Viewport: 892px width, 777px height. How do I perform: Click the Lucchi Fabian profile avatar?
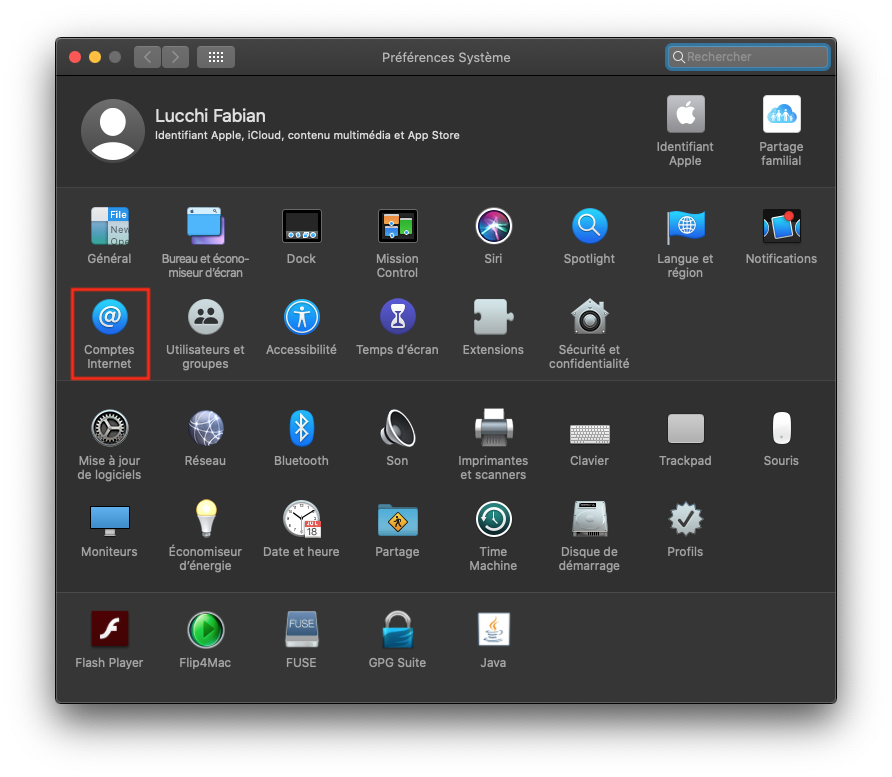(x=113, y=130)
